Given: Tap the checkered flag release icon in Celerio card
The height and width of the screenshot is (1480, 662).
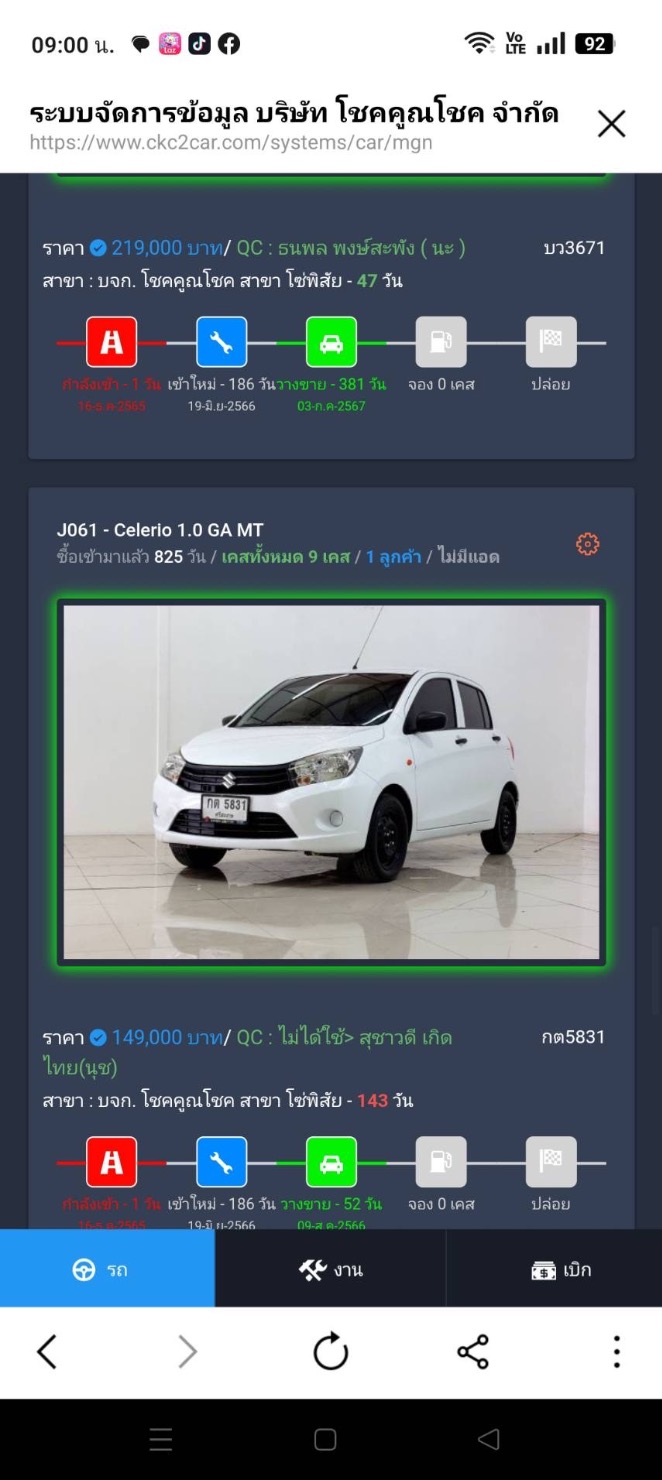Looking at the screenshot, I should point(551,1162).
